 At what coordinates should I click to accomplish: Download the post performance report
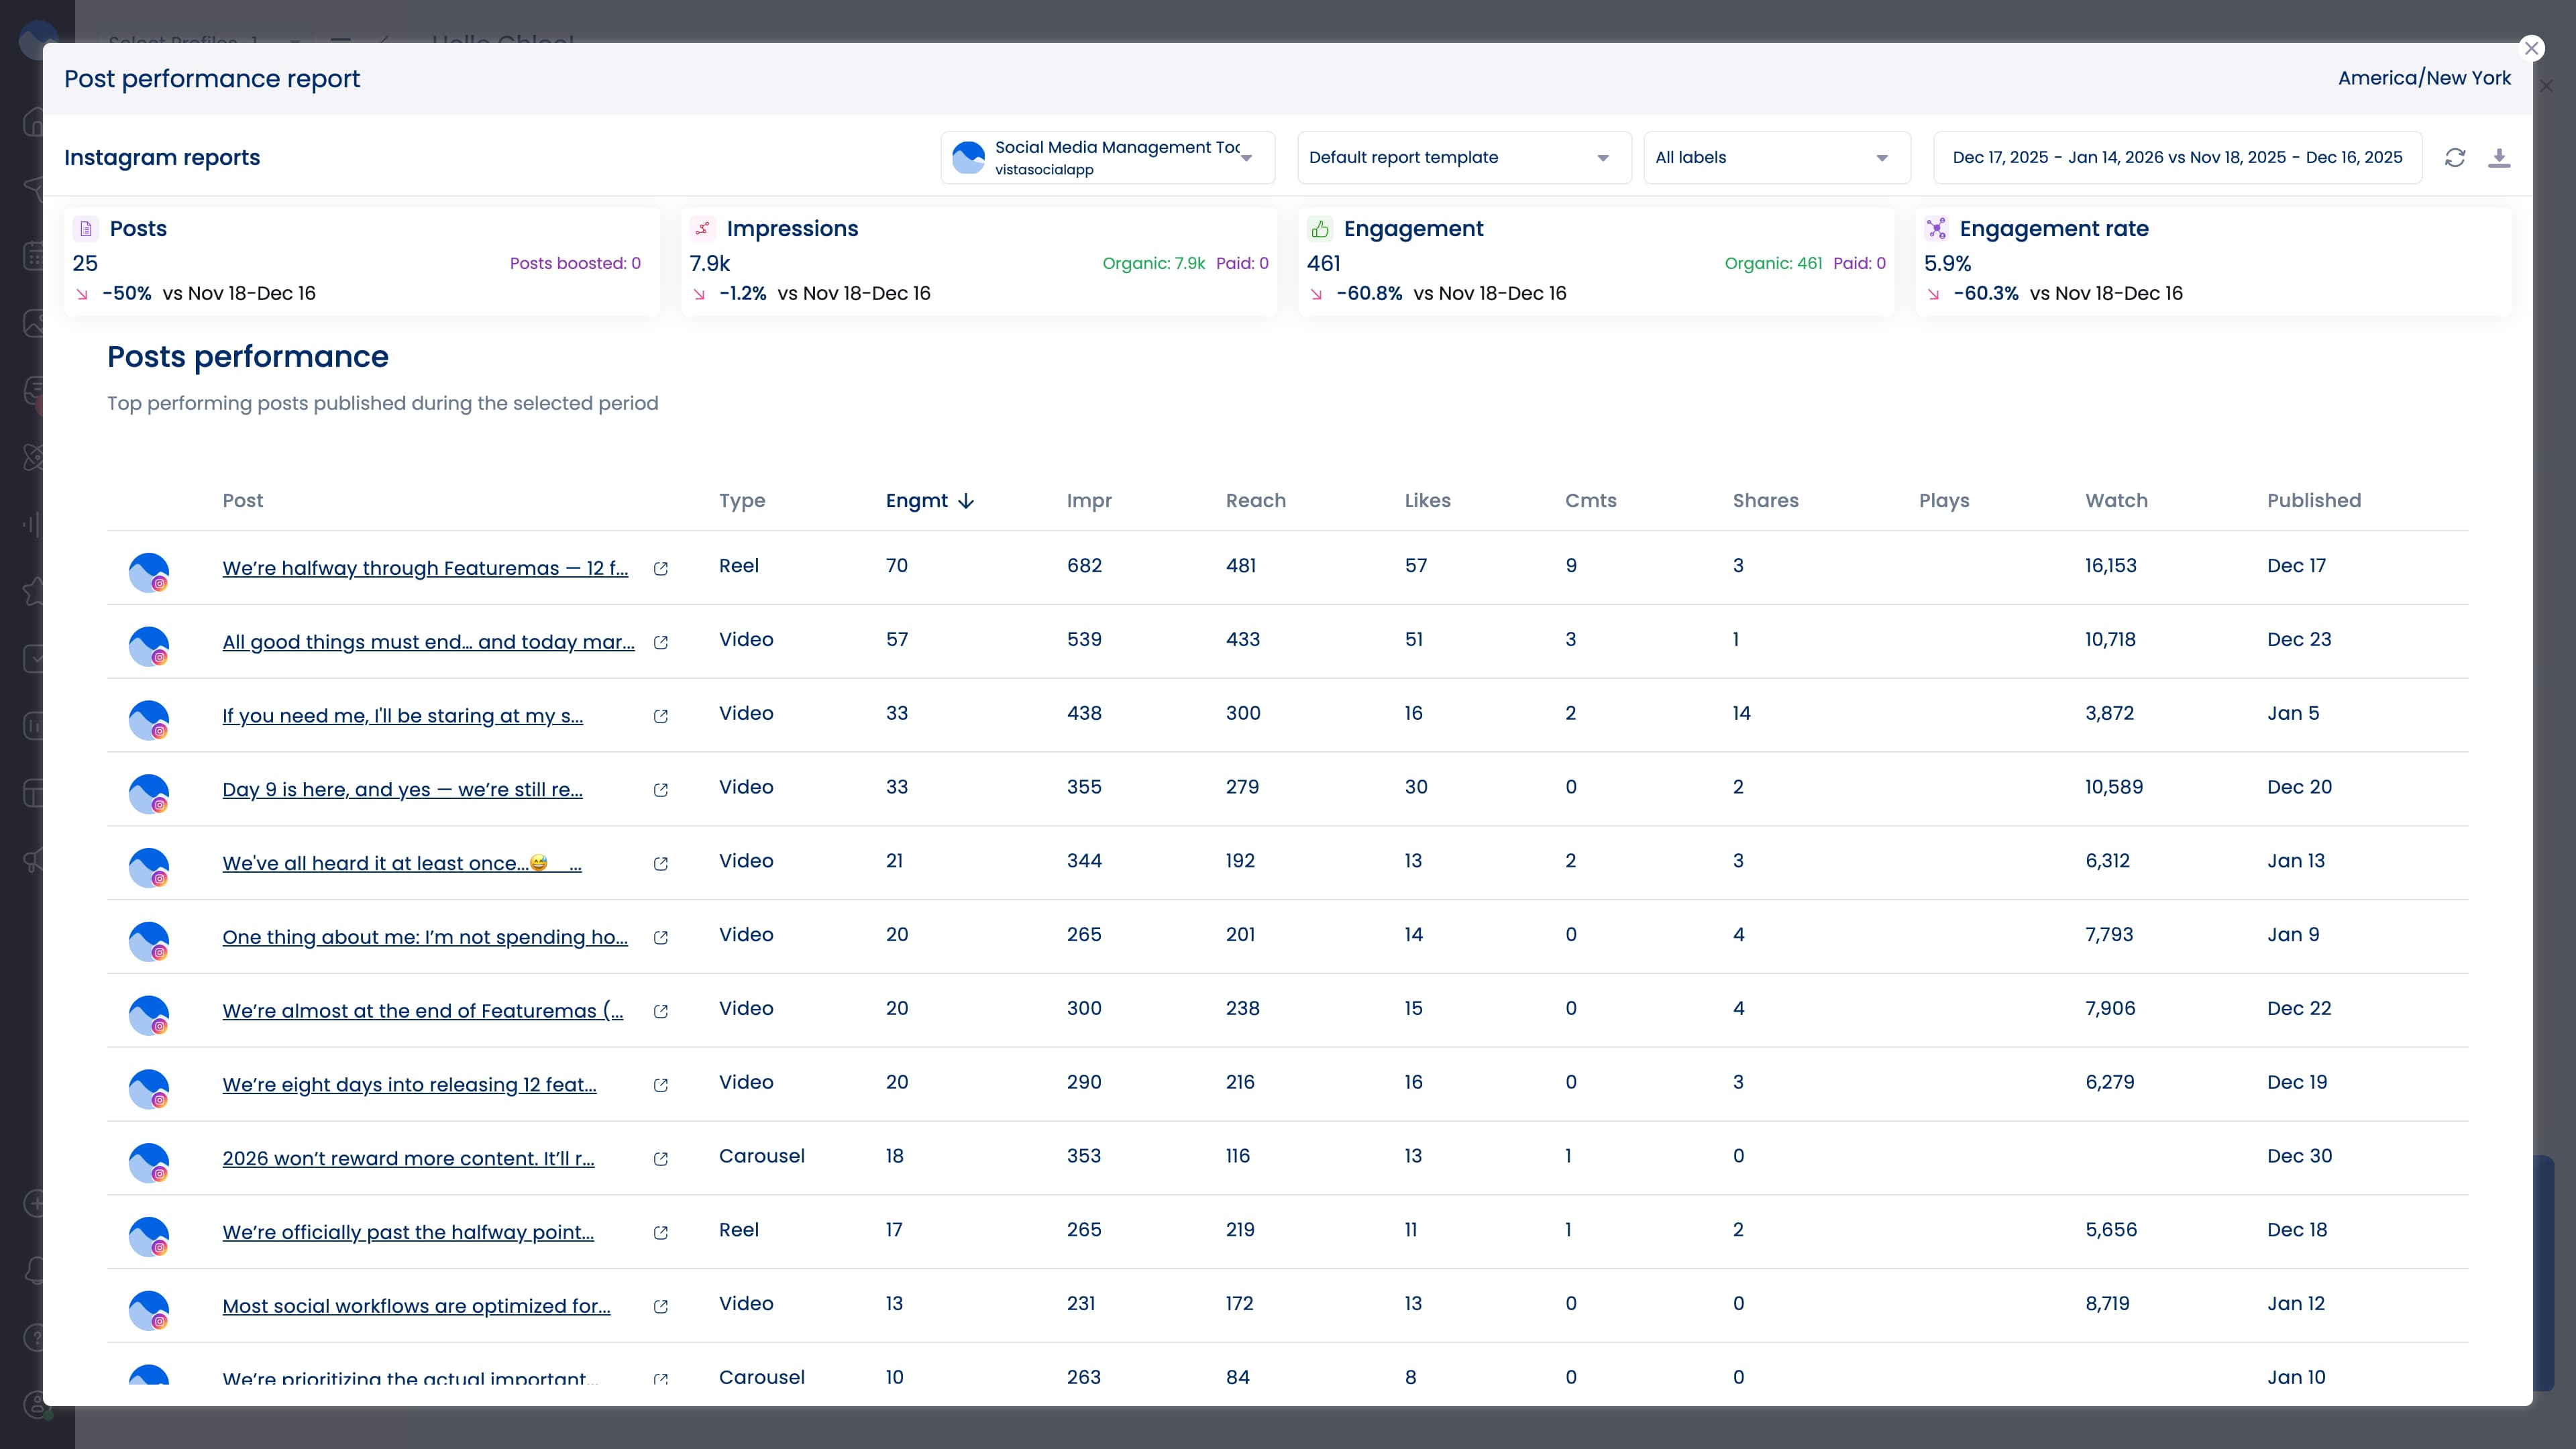(x=2501, y=157)
